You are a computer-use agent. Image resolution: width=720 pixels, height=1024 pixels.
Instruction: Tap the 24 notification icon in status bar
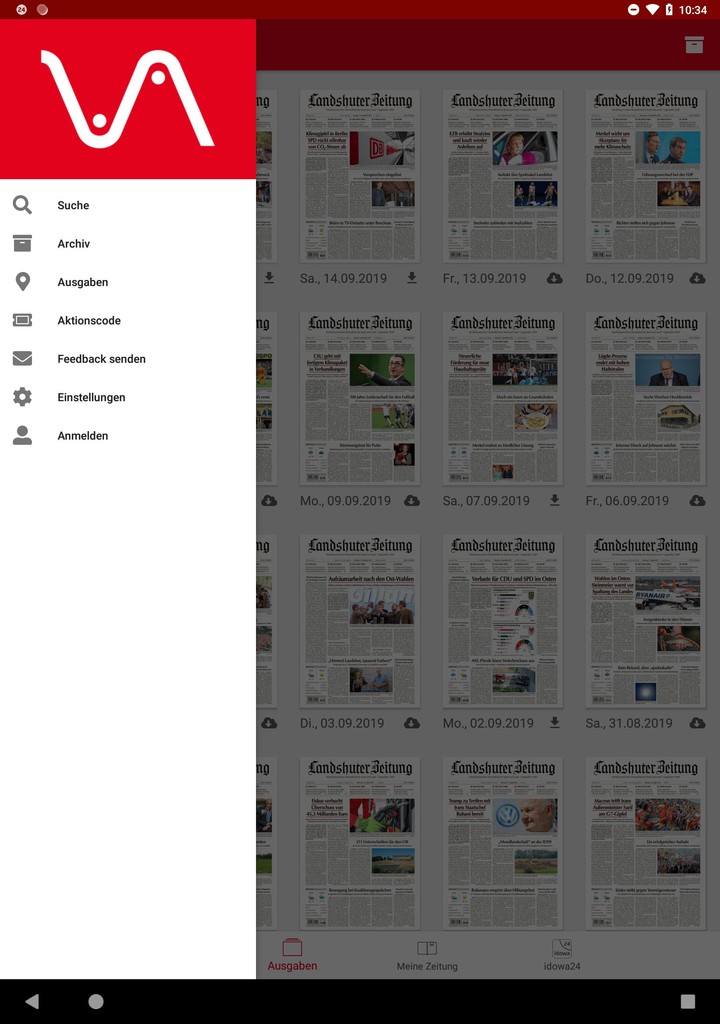(x=21, y=9)
